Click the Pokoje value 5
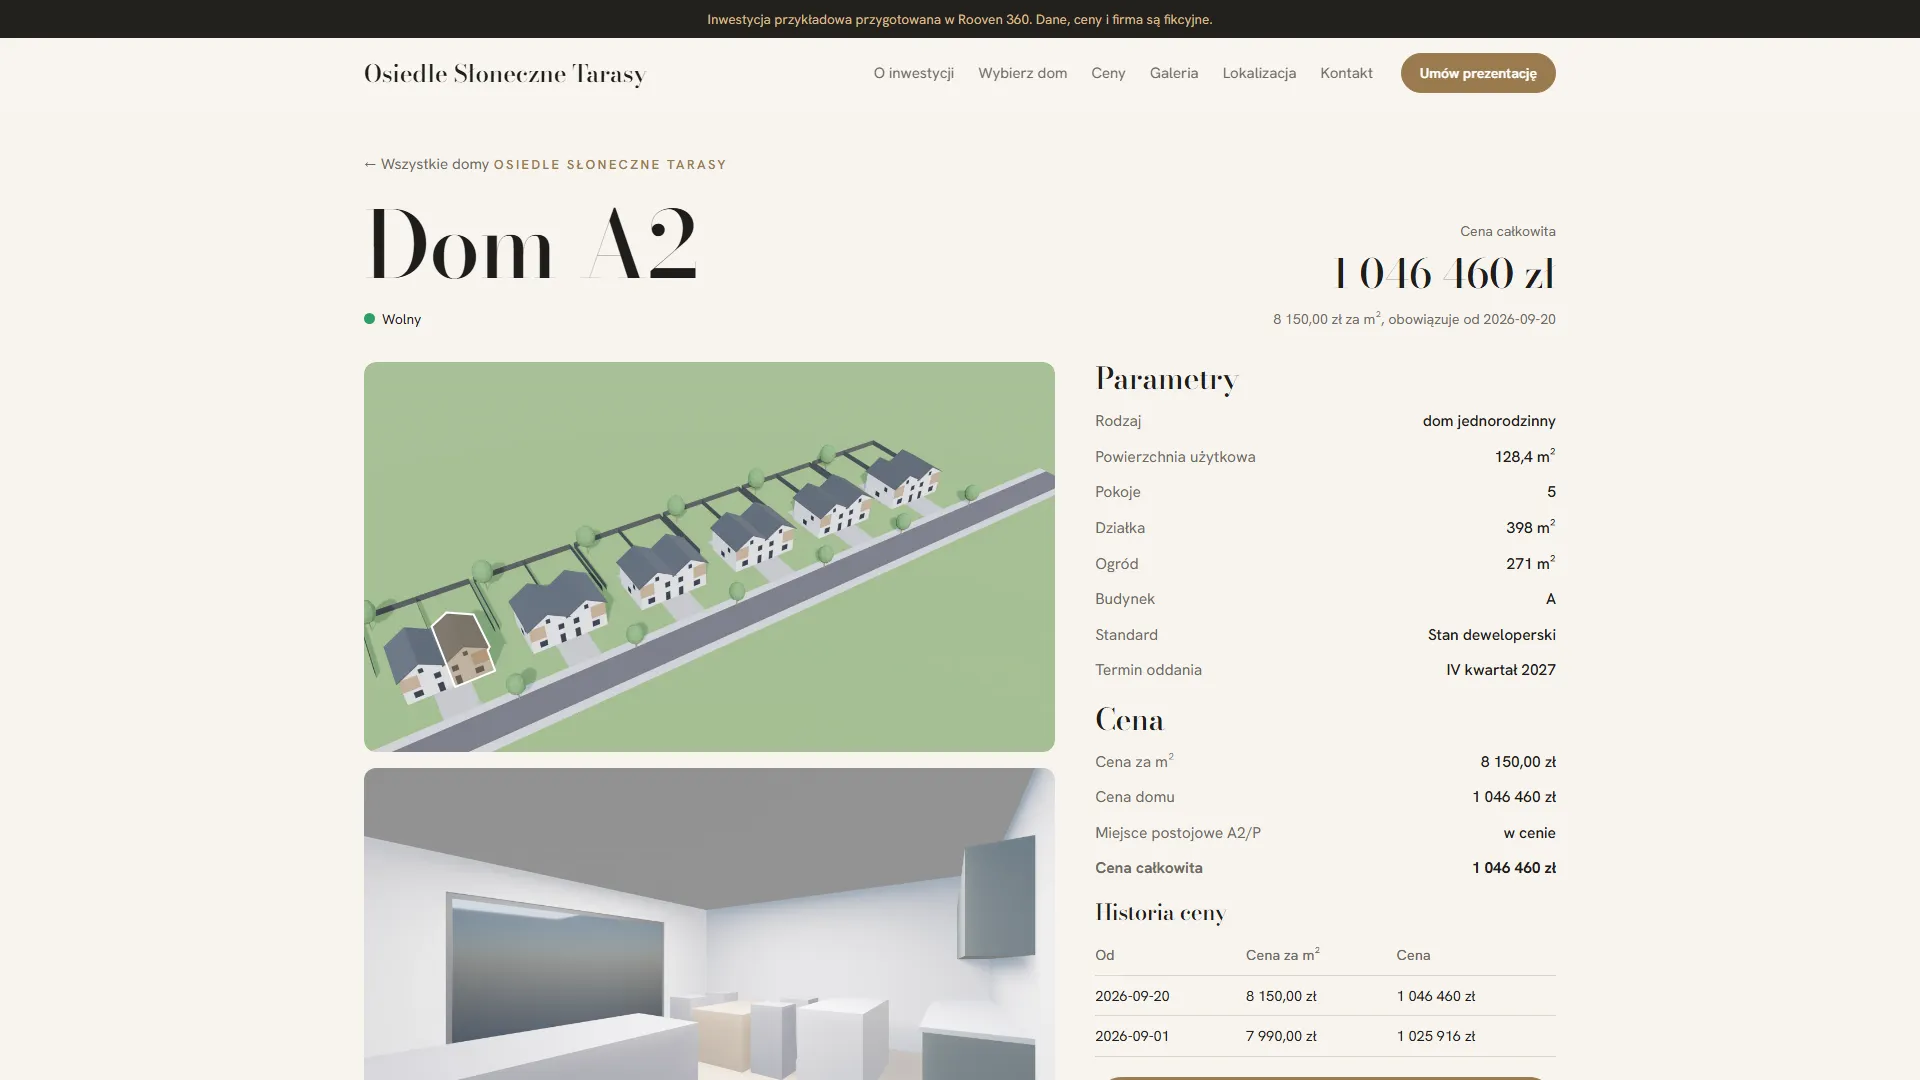Viewport: 1920px width, 1080px height. 1551,492
